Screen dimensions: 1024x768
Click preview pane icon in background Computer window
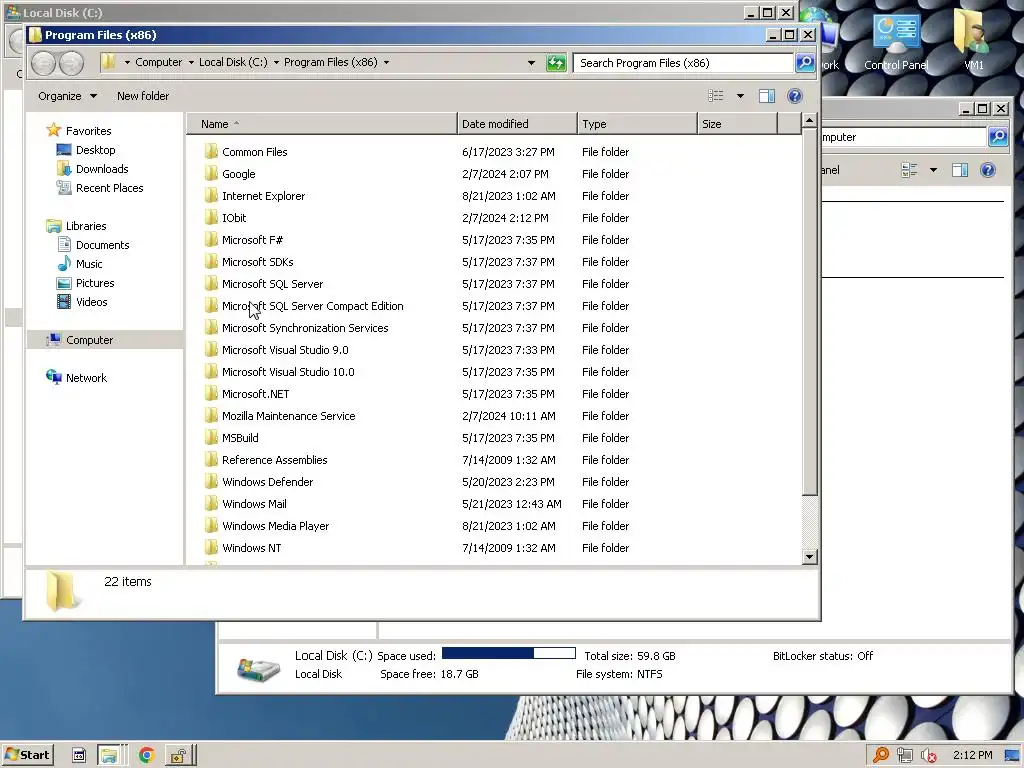(x=959, y=170)
